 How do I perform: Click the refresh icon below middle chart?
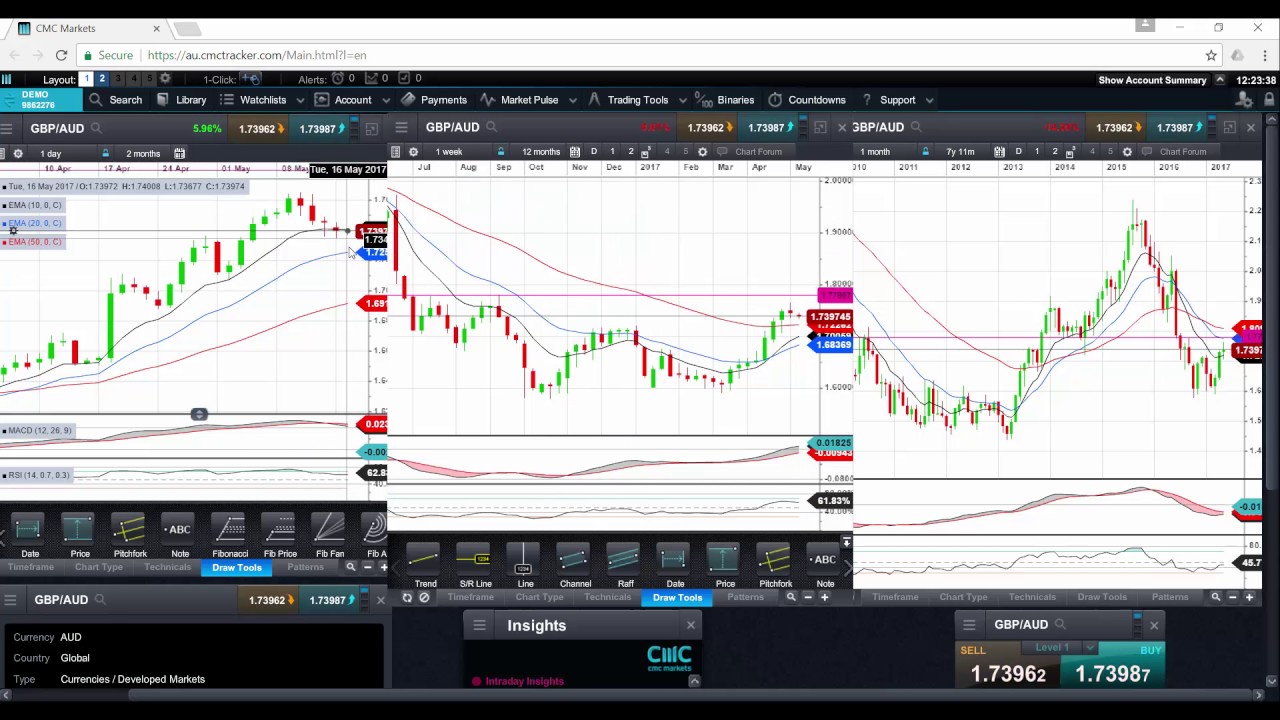pyautogui.click(x=407, y=597)
